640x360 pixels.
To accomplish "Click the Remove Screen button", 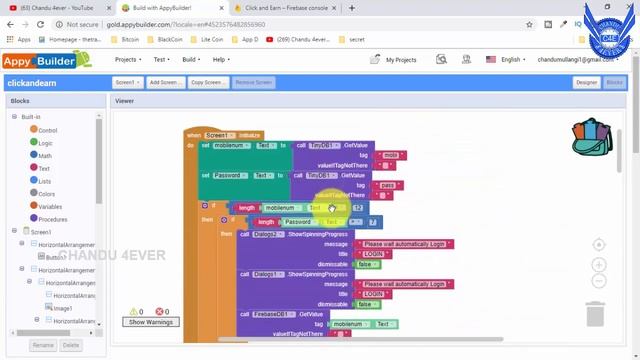I will point(253,82).
